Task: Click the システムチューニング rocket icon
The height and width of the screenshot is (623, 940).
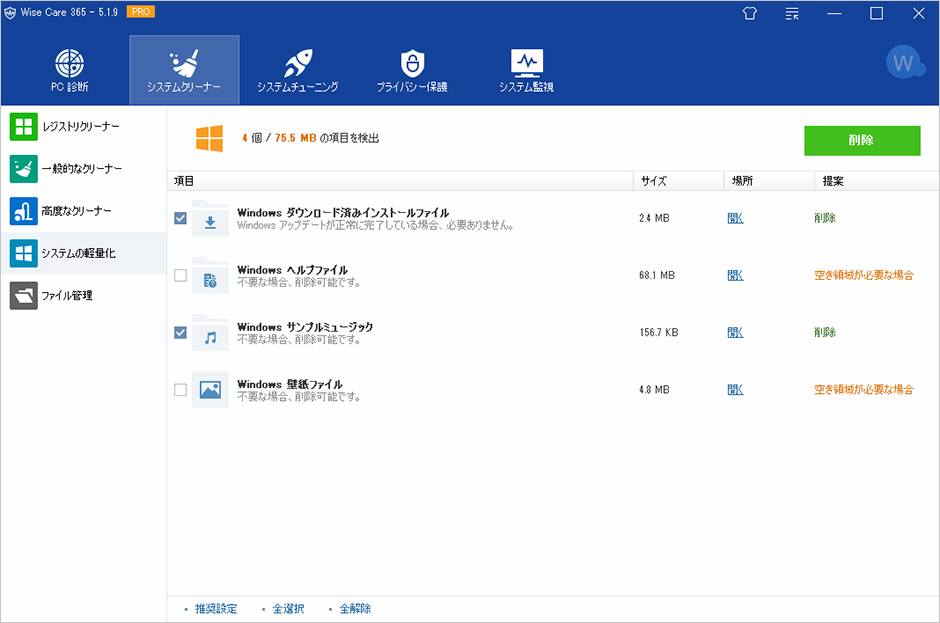Action: coord(298,63)
